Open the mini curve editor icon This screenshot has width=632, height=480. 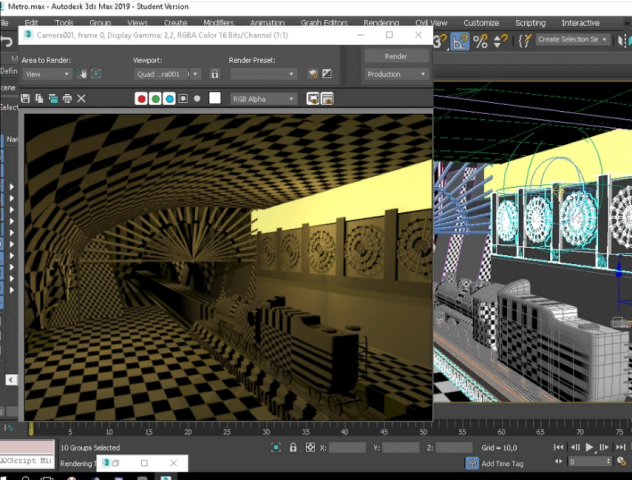pyautogui.click(x=8, y=428)
